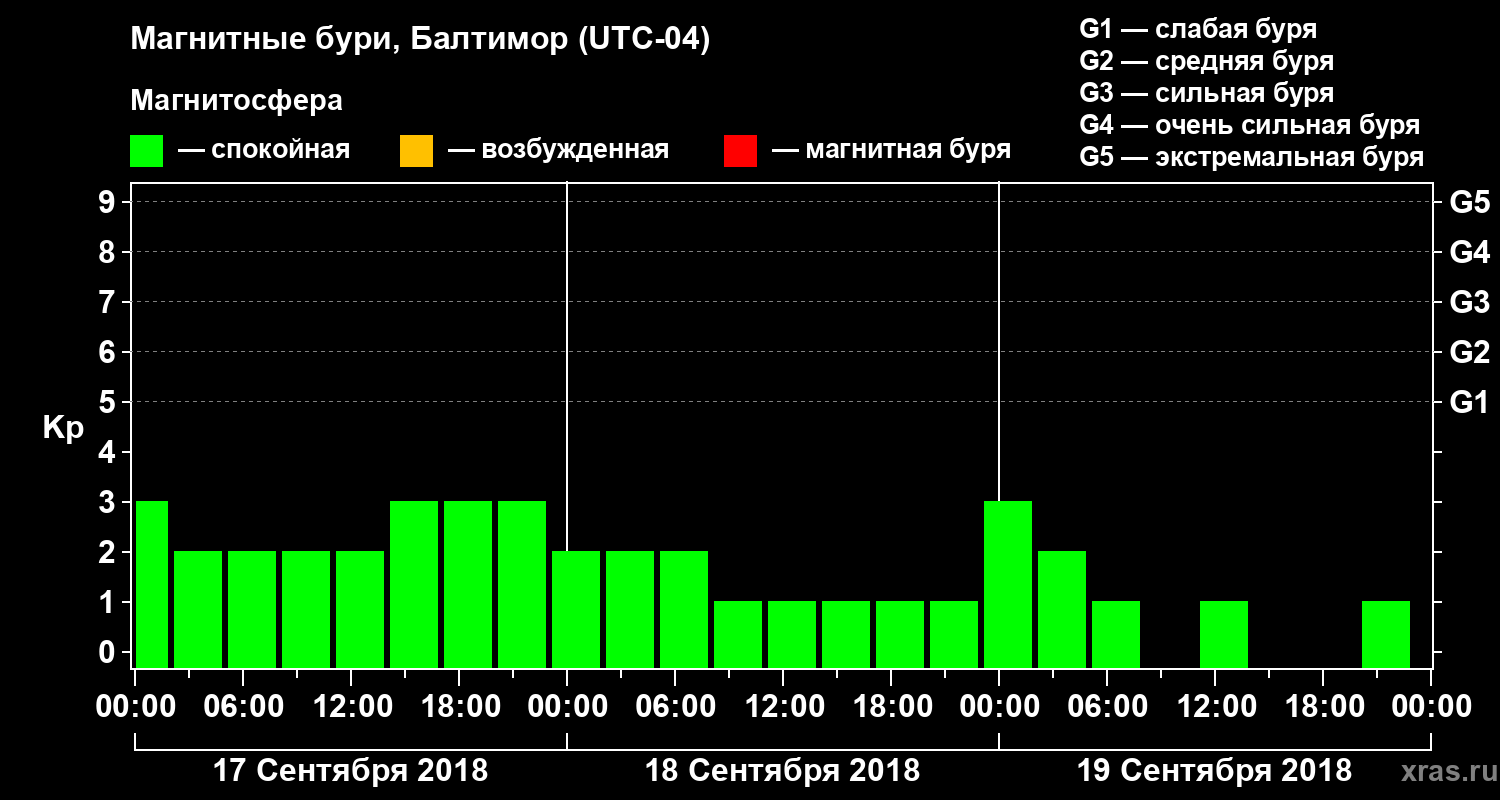
Task: Click the 'Kp' axis label
Action: [63, 428]
